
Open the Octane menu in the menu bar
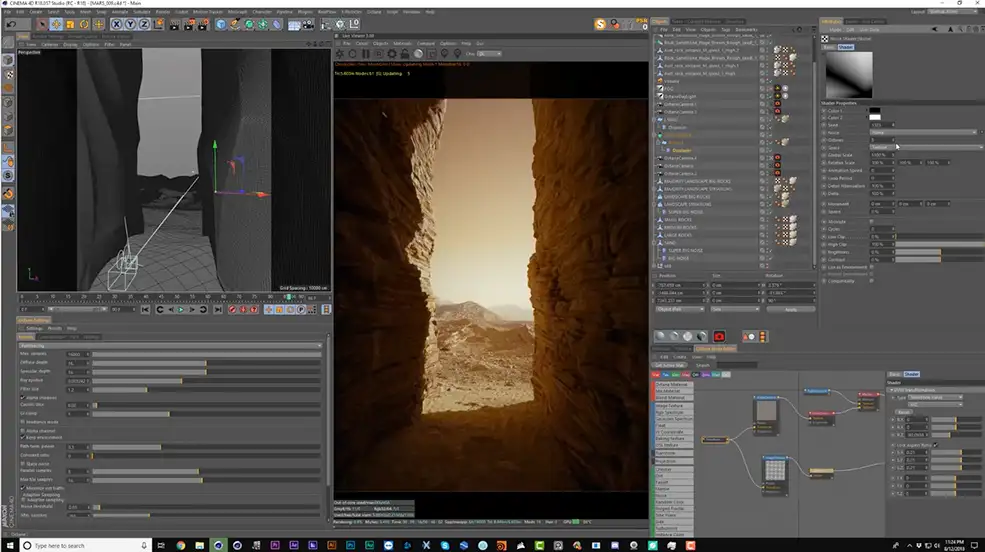[374, 12]
